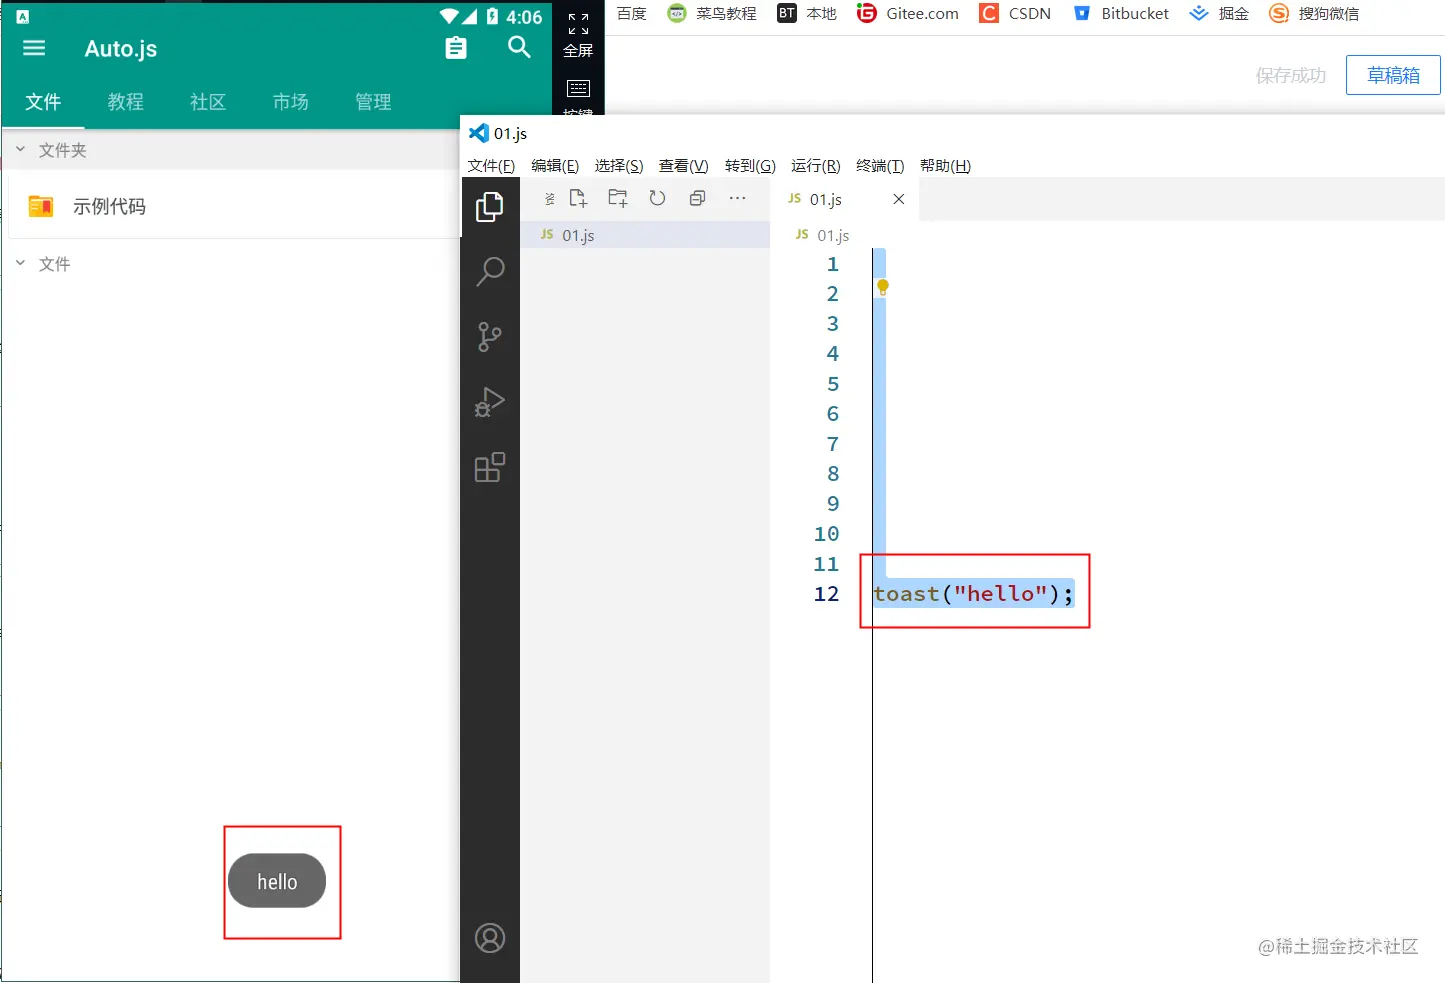Open the Bitbucket bookmark
The height and width of the screenshot is (983, 1445).
pos(1121,13)
